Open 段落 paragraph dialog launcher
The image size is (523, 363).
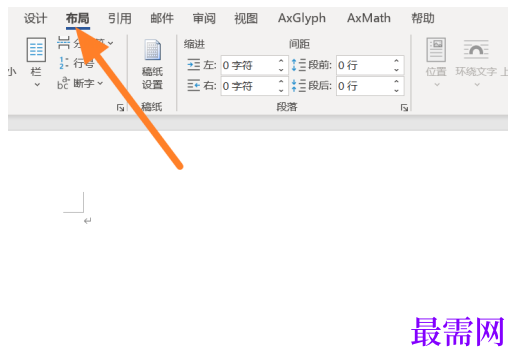(x=404, y=107)
